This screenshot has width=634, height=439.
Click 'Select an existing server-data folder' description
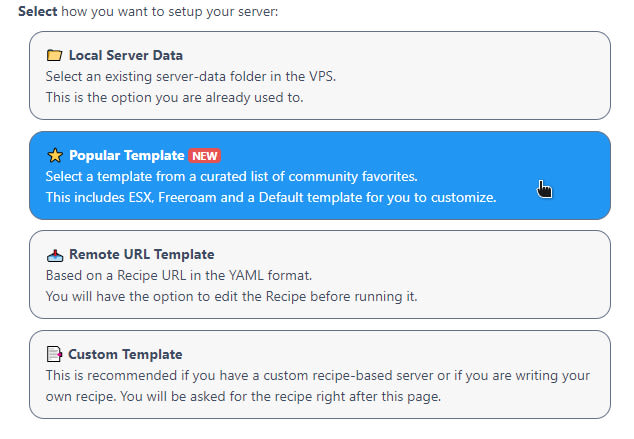click(190, 76)
